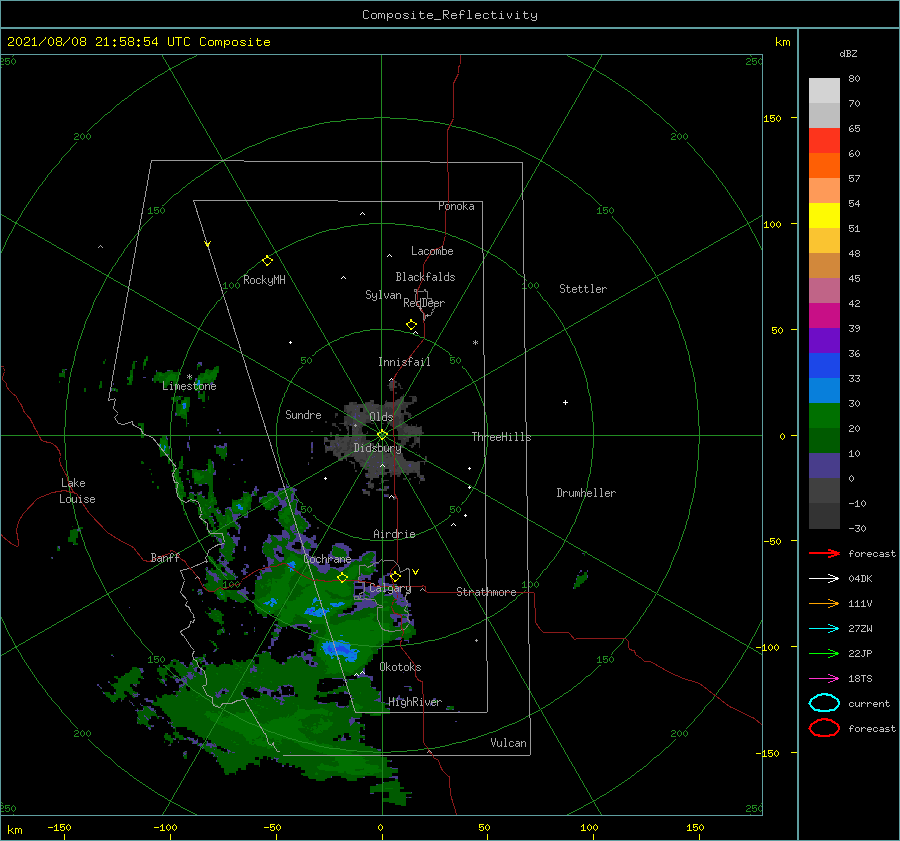900x841 pixels.
Task: Click the Vulcan city label
Action: pyautogui.click(x=509, y=743)
